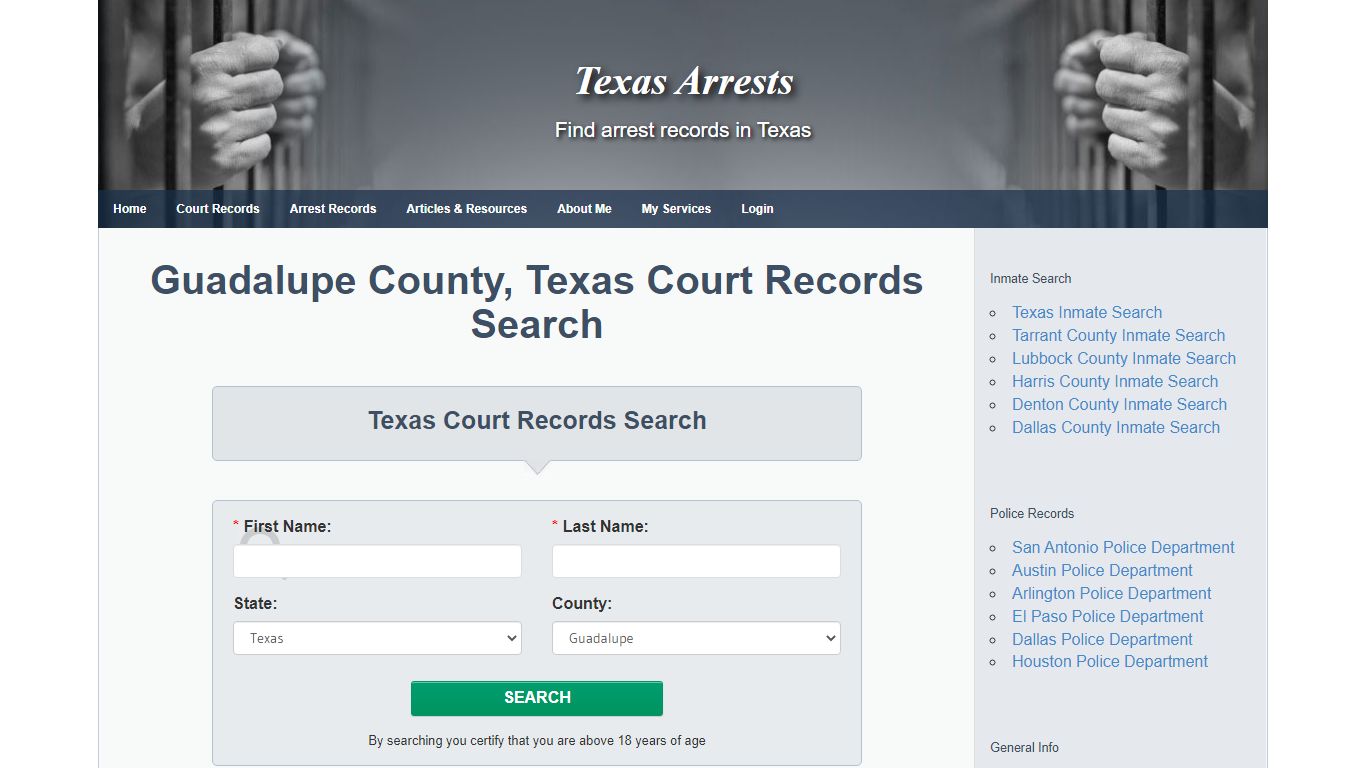Open Lubbock County Inmate Search link
This screenshot has width=1366, height=768.
[x=1124, y=358]
